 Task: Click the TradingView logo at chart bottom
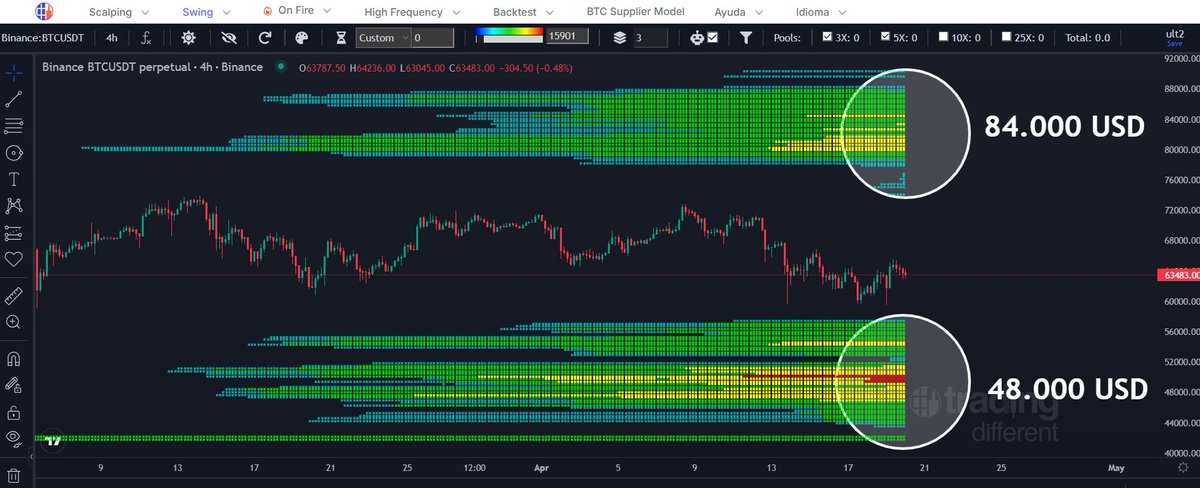(53, 440)
